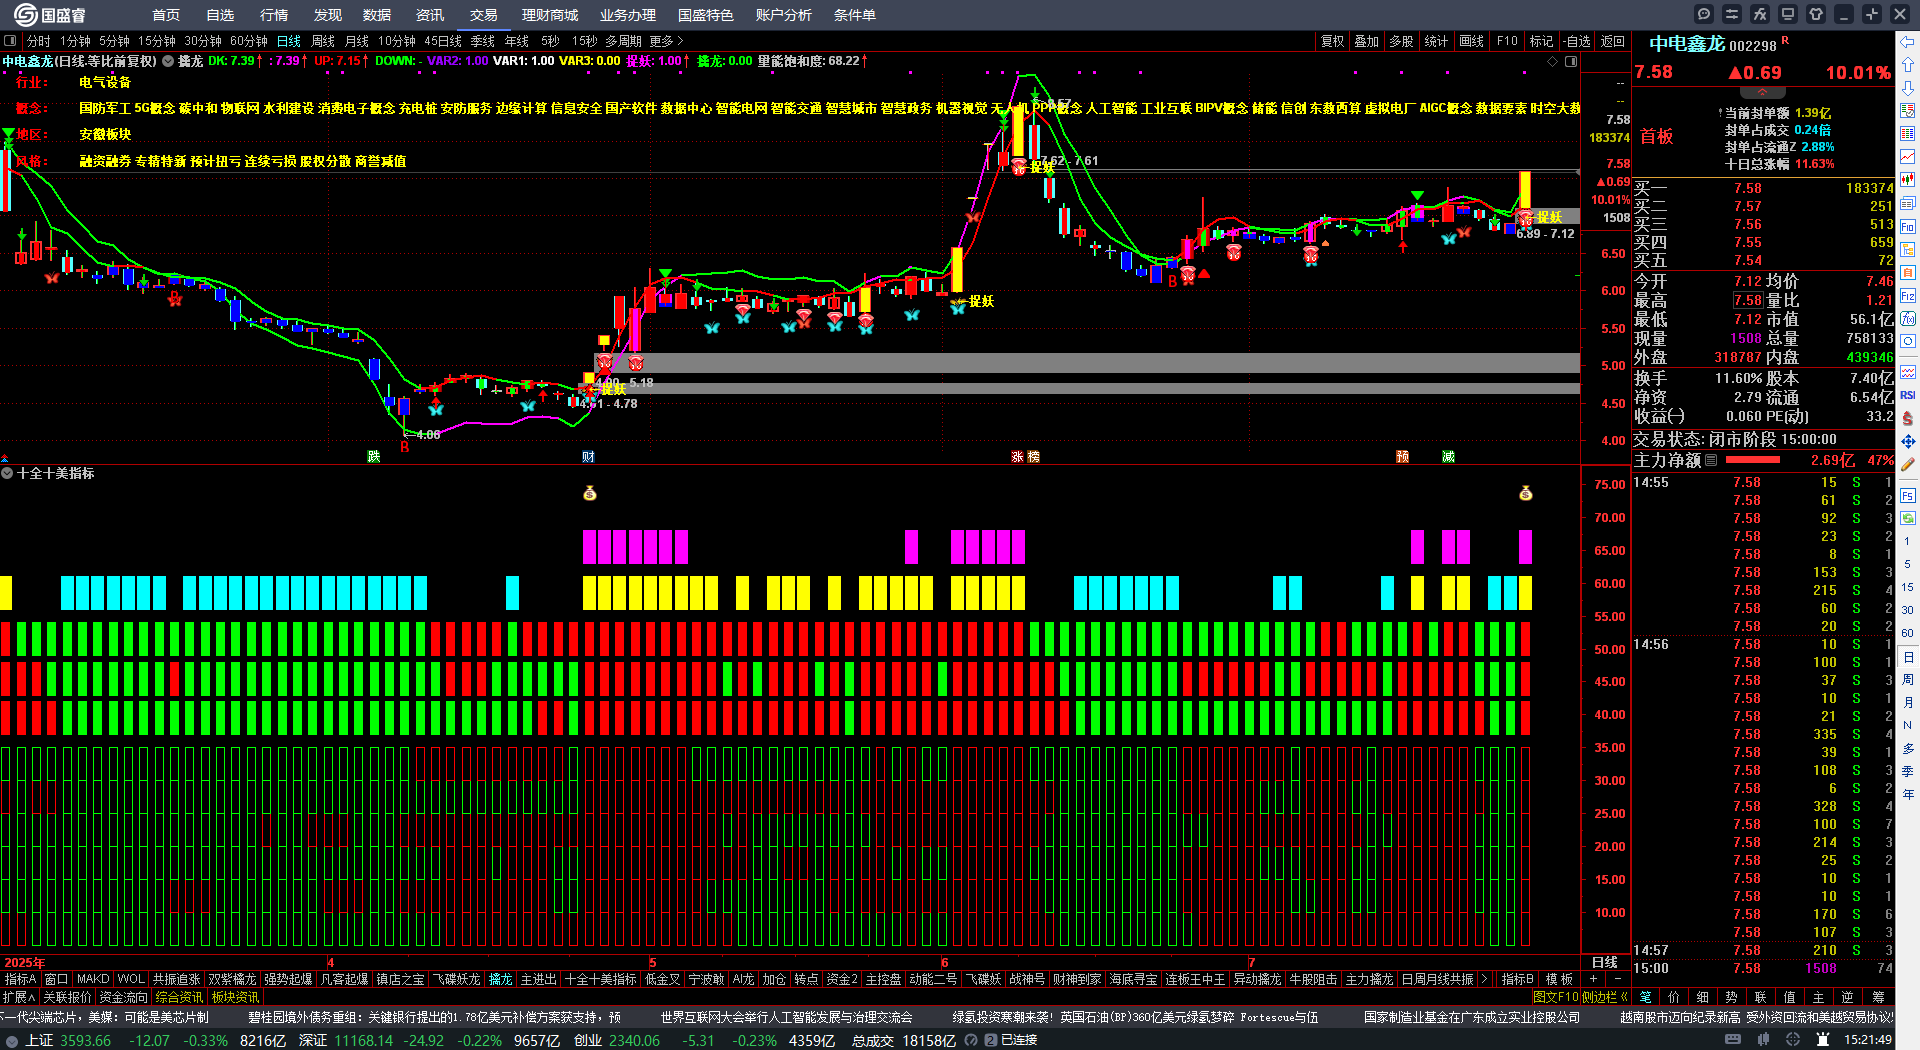Click the 叠加 overlay button
Image resolution: width=1920 pixels, height=1050 pixels.
tap(1366, 41)
